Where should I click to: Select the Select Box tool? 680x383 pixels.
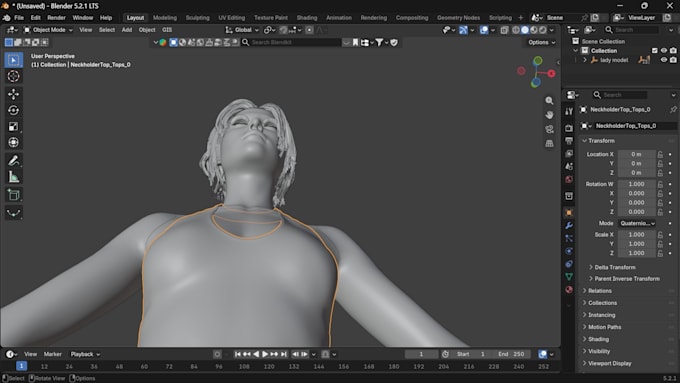(13, 60)
